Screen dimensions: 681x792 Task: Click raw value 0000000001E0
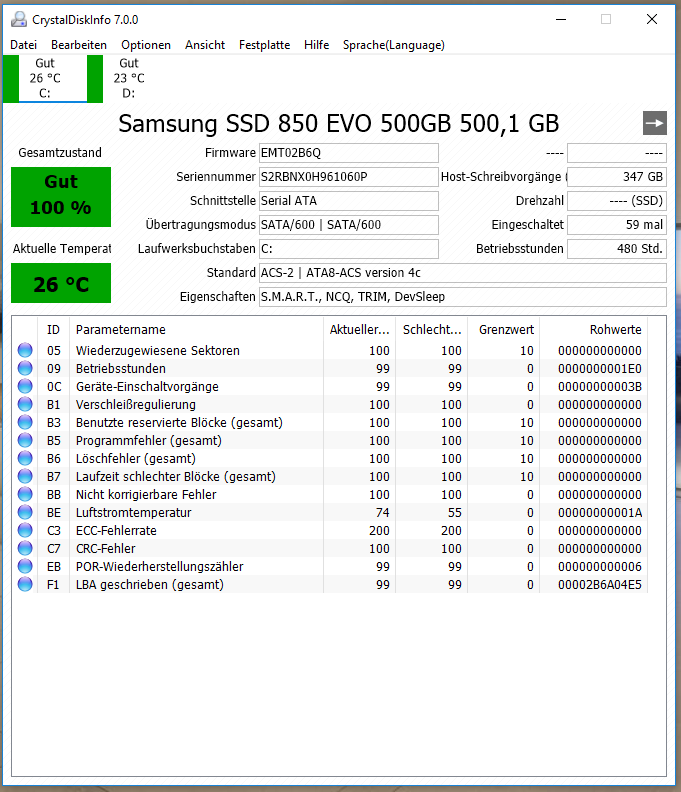tap(600, 369)
